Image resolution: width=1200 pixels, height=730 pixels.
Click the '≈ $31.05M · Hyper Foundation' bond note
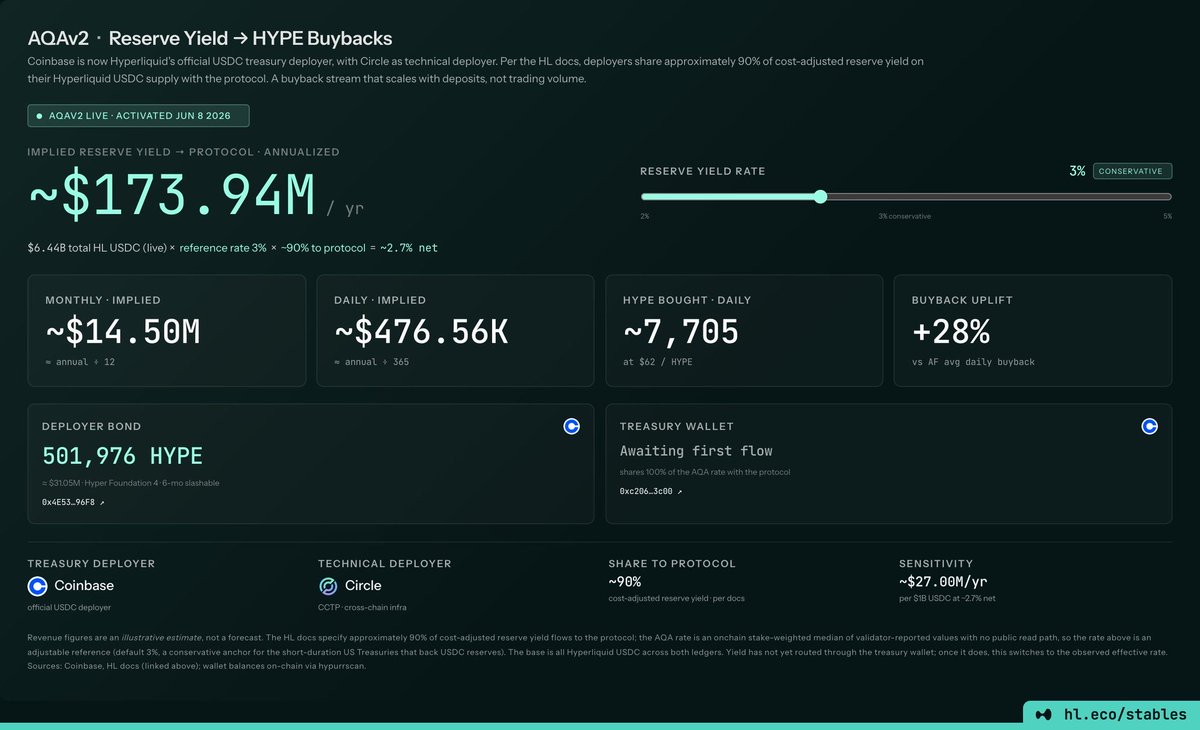tap(130, 483)
